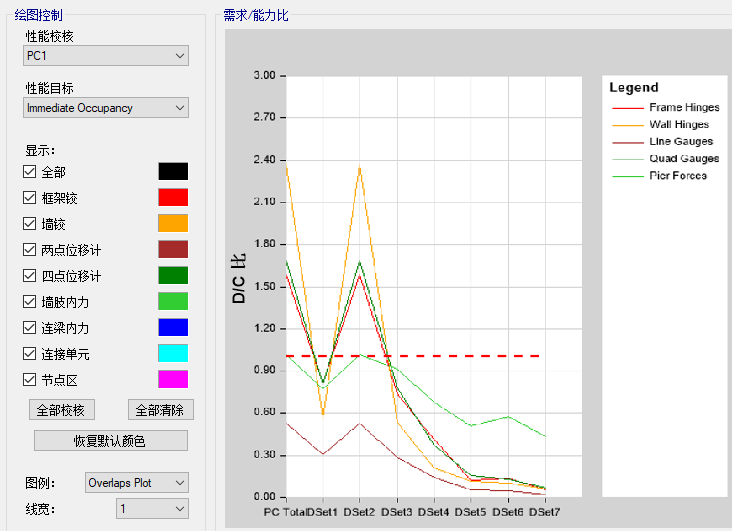This screenshot has height=531, width=732.
Task: Click the black color swatch for 全部
Action: pos(173,172)
